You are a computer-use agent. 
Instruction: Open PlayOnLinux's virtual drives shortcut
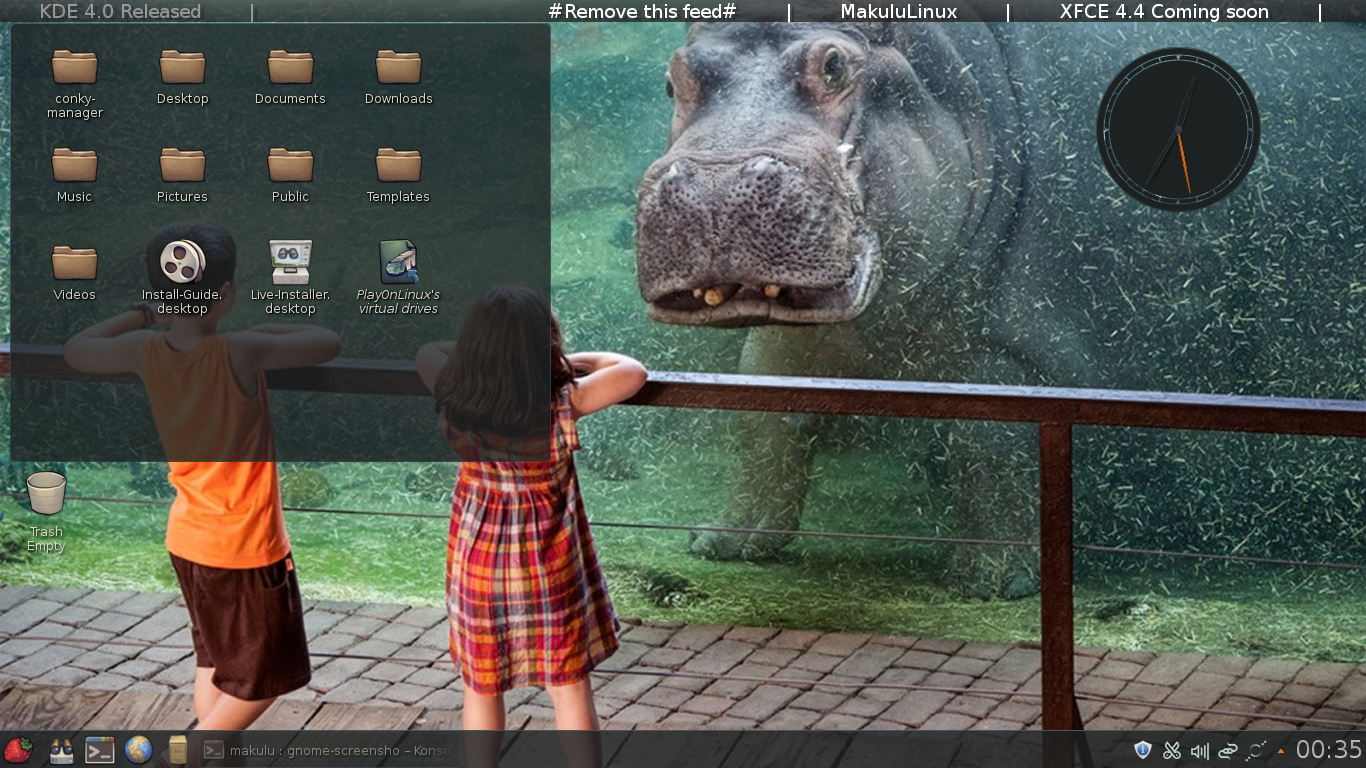[x=398, y=278]
